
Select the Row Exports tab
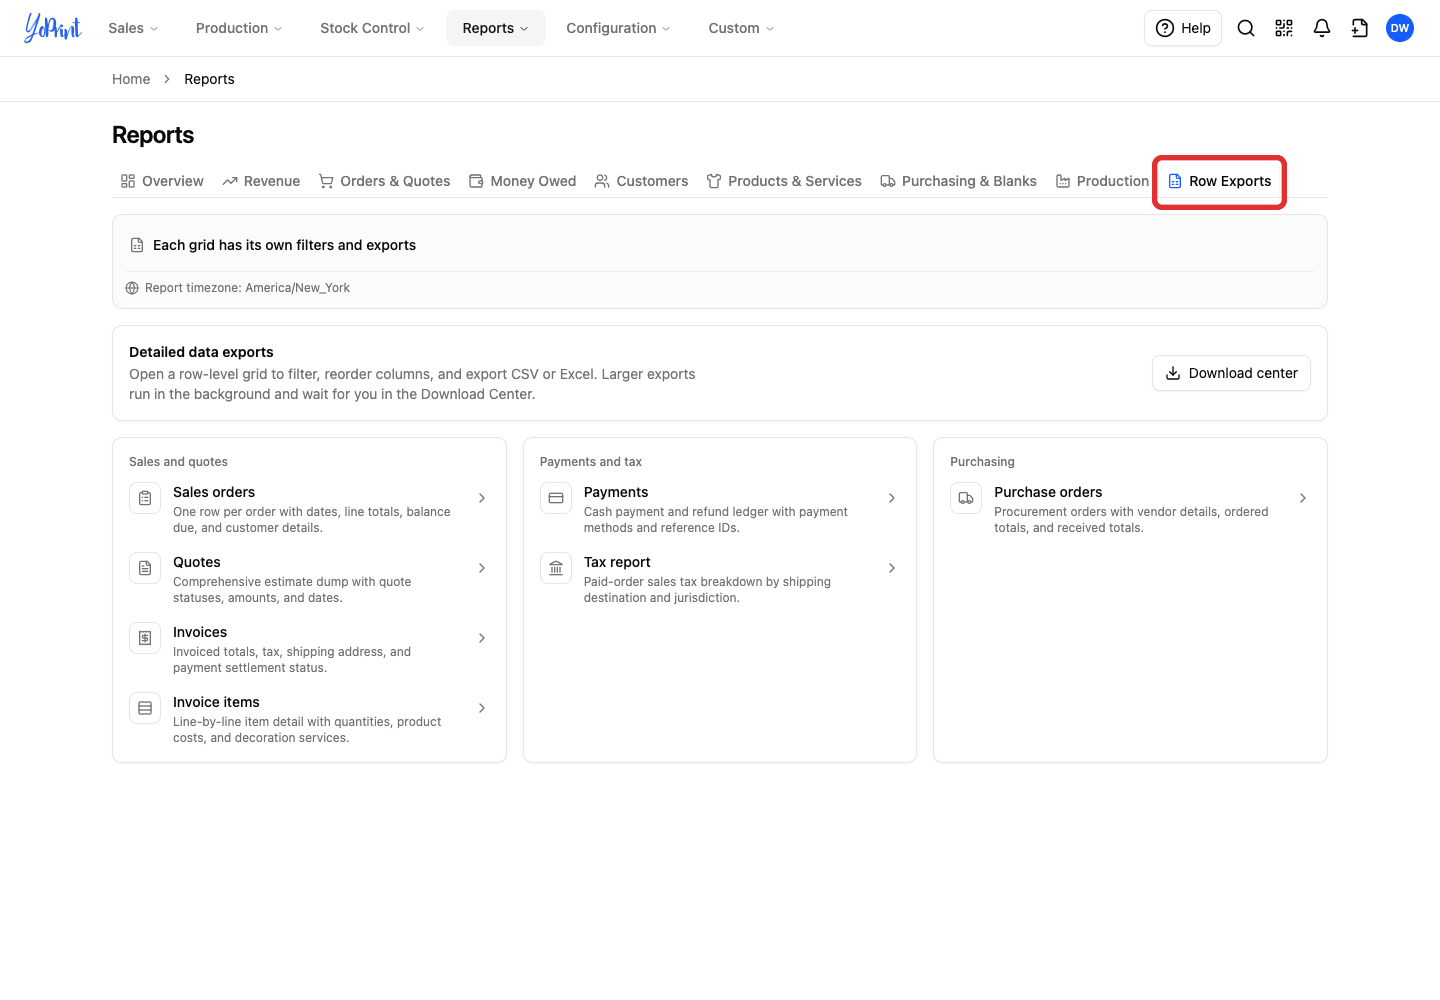coord(1219,181)
